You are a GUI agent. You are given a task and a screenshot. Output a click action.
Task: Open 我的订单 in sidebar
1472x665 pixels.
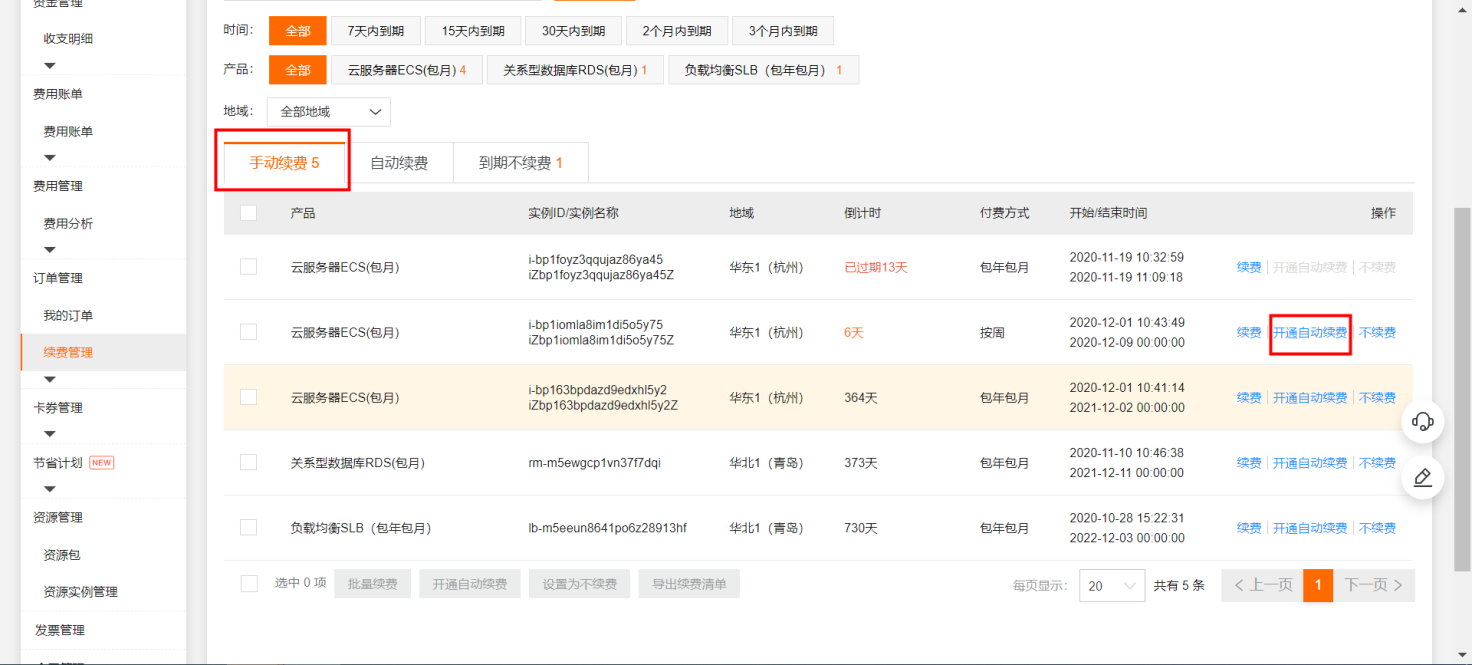(x=68, y=315)
